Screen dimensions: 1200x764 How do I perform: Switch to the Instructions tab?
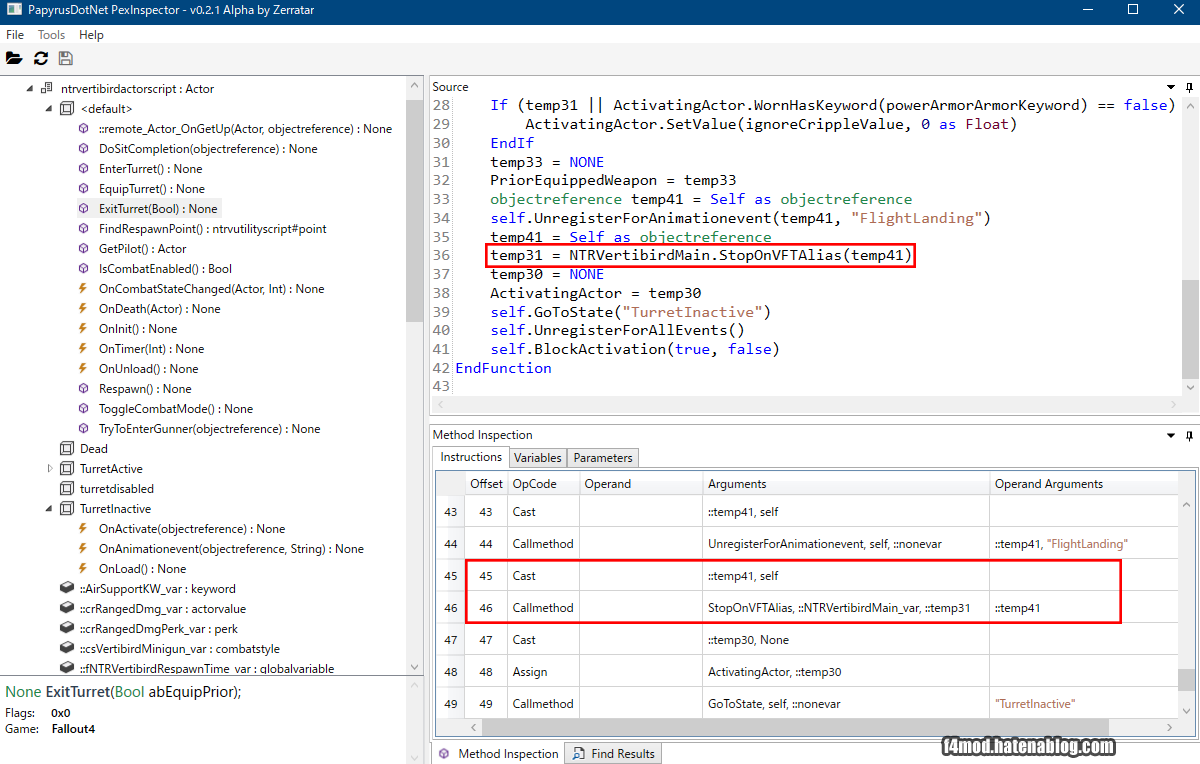pyautogui.click(x=472, y=457)
